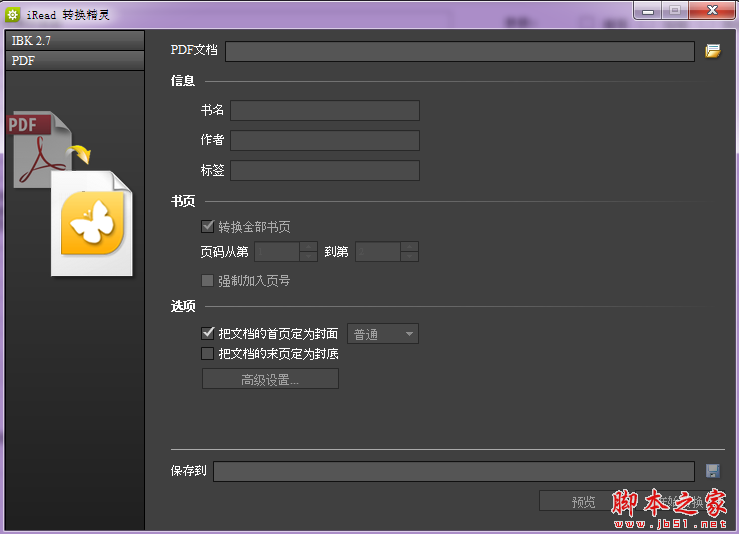Minimize the iRead 转换精灵 window
This screenshot has height=535, width=739.
pos(648,10)
